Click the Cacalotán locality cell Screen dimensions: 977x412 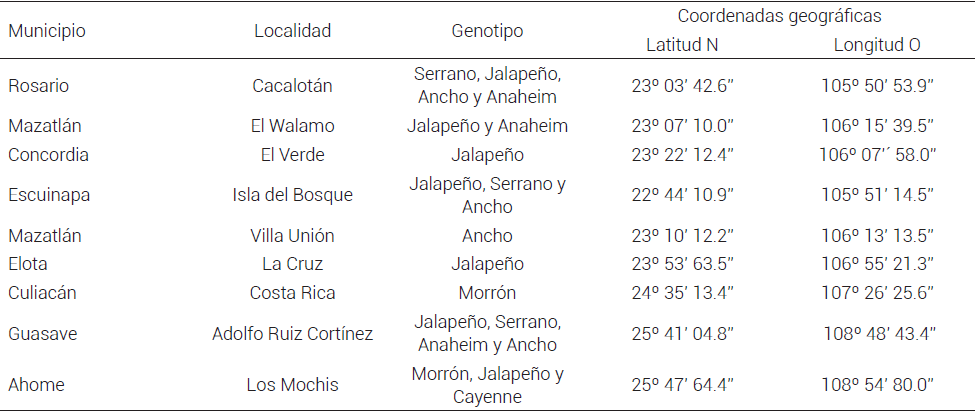(292, 85)
